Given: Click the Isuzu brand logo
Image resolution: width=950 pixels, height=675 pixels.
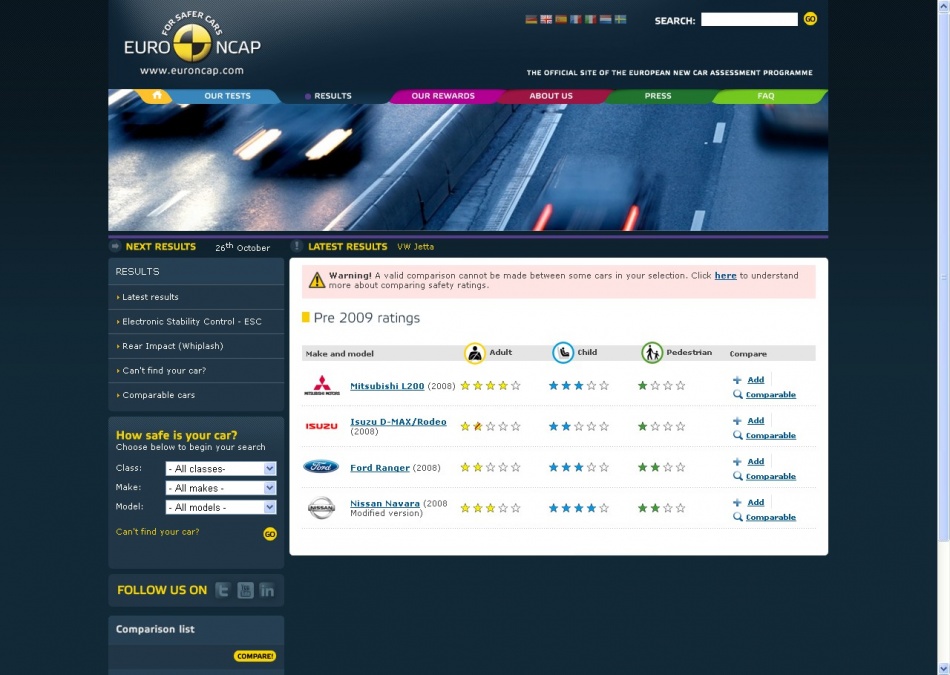Looking at the screenshot, I should (321, 426).
